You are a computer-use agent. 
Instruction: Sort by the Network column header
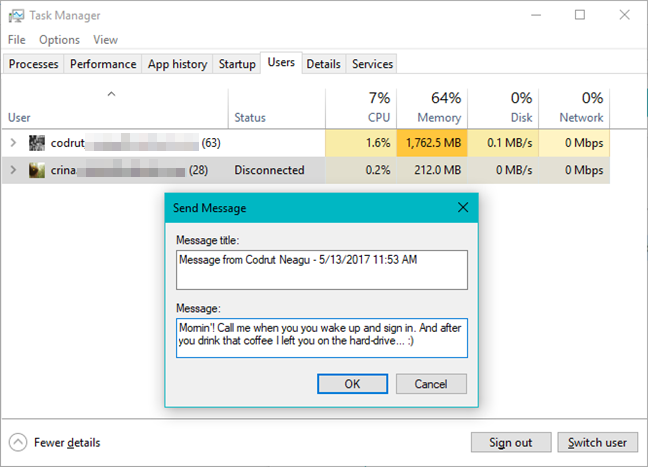tap(574, 108)
